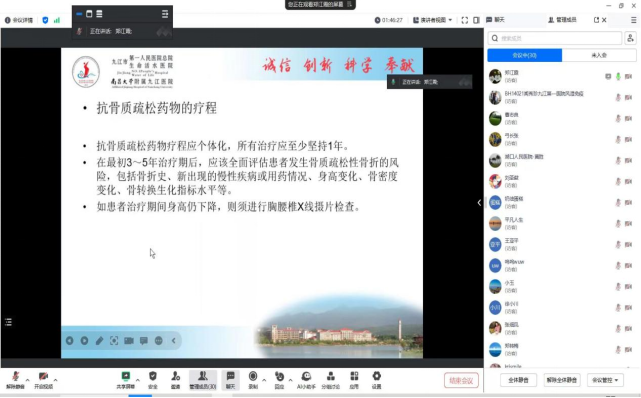Toggle camera of 小五 member
The image size is (641, 398).
628,286
